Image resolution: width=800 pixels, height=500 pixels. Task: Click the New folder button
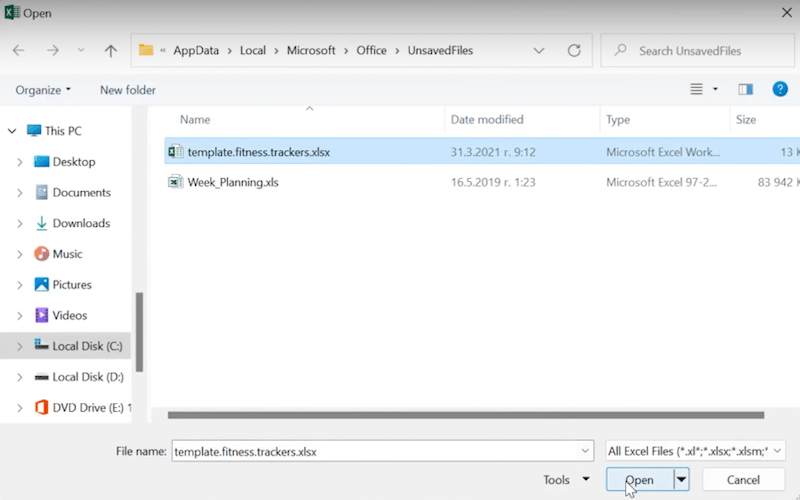(x=128, y=90)
